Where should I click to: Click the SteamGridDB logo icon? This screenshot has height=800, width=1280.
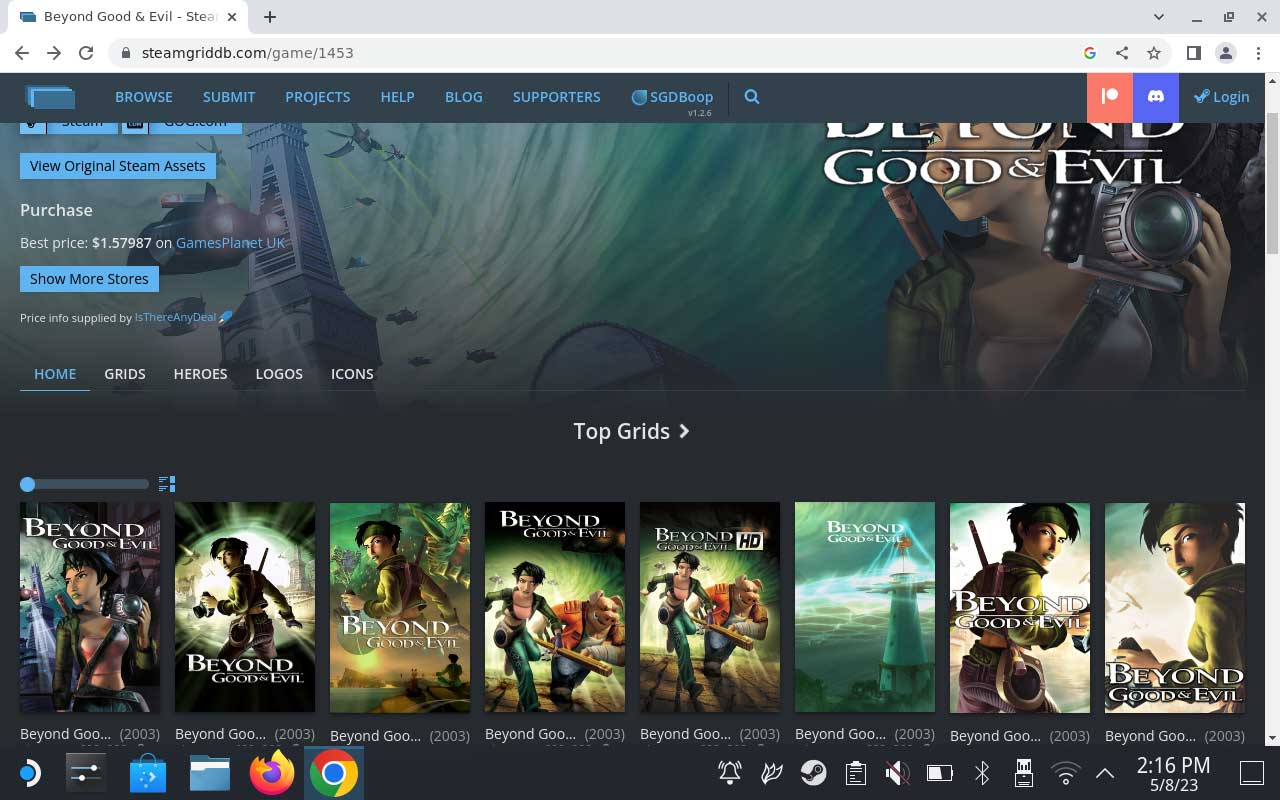[x=51, y=97]
